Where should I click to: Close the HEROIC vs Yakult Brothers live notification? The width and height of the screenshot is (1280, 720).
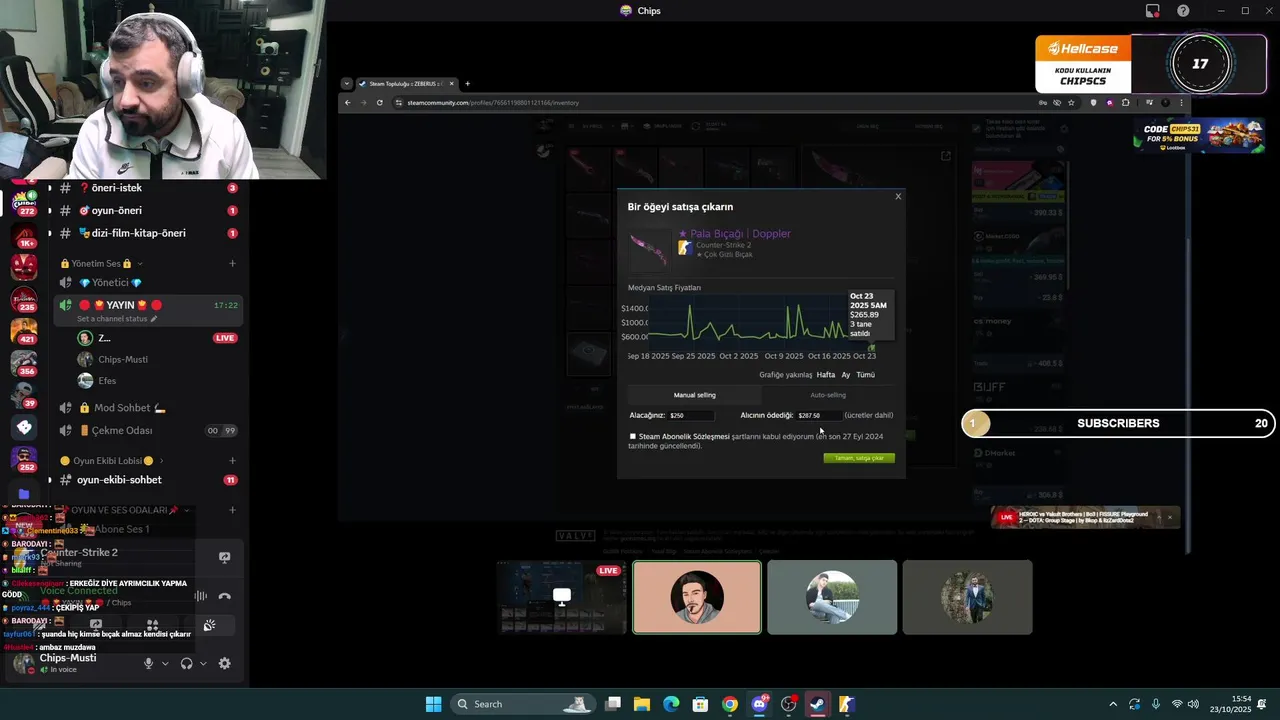pos(1169,517)
